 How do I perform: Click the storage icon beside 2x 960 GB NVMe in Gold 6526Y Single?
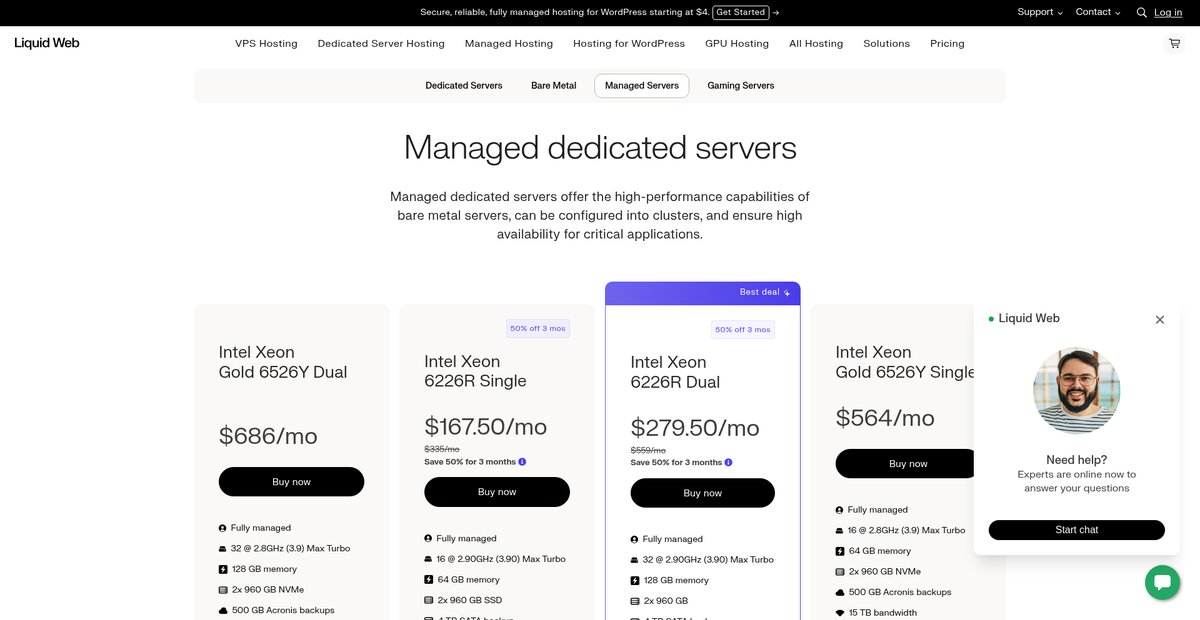(x=840, y=572)
